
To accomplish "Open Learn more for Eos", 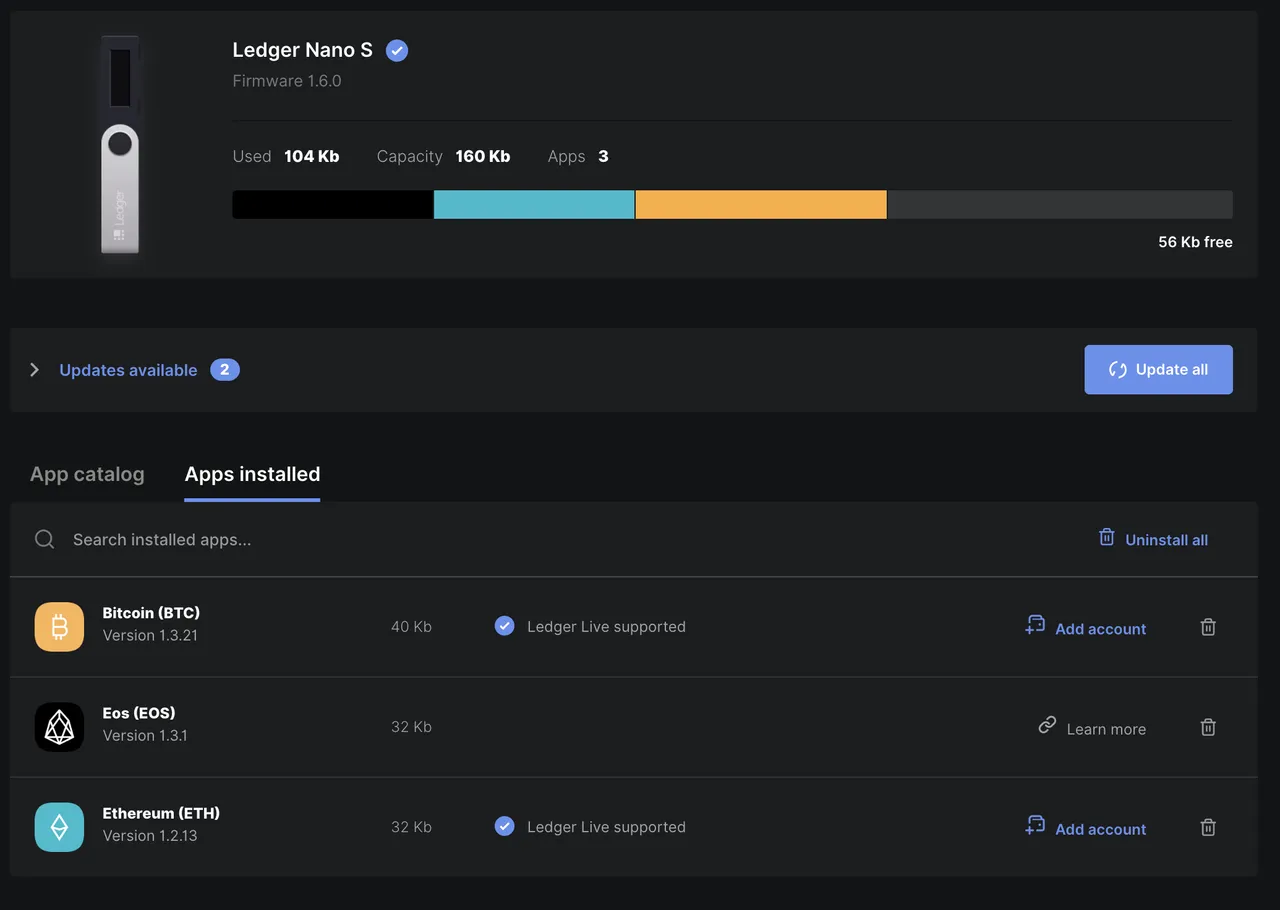I will (x=1092, y=727).
